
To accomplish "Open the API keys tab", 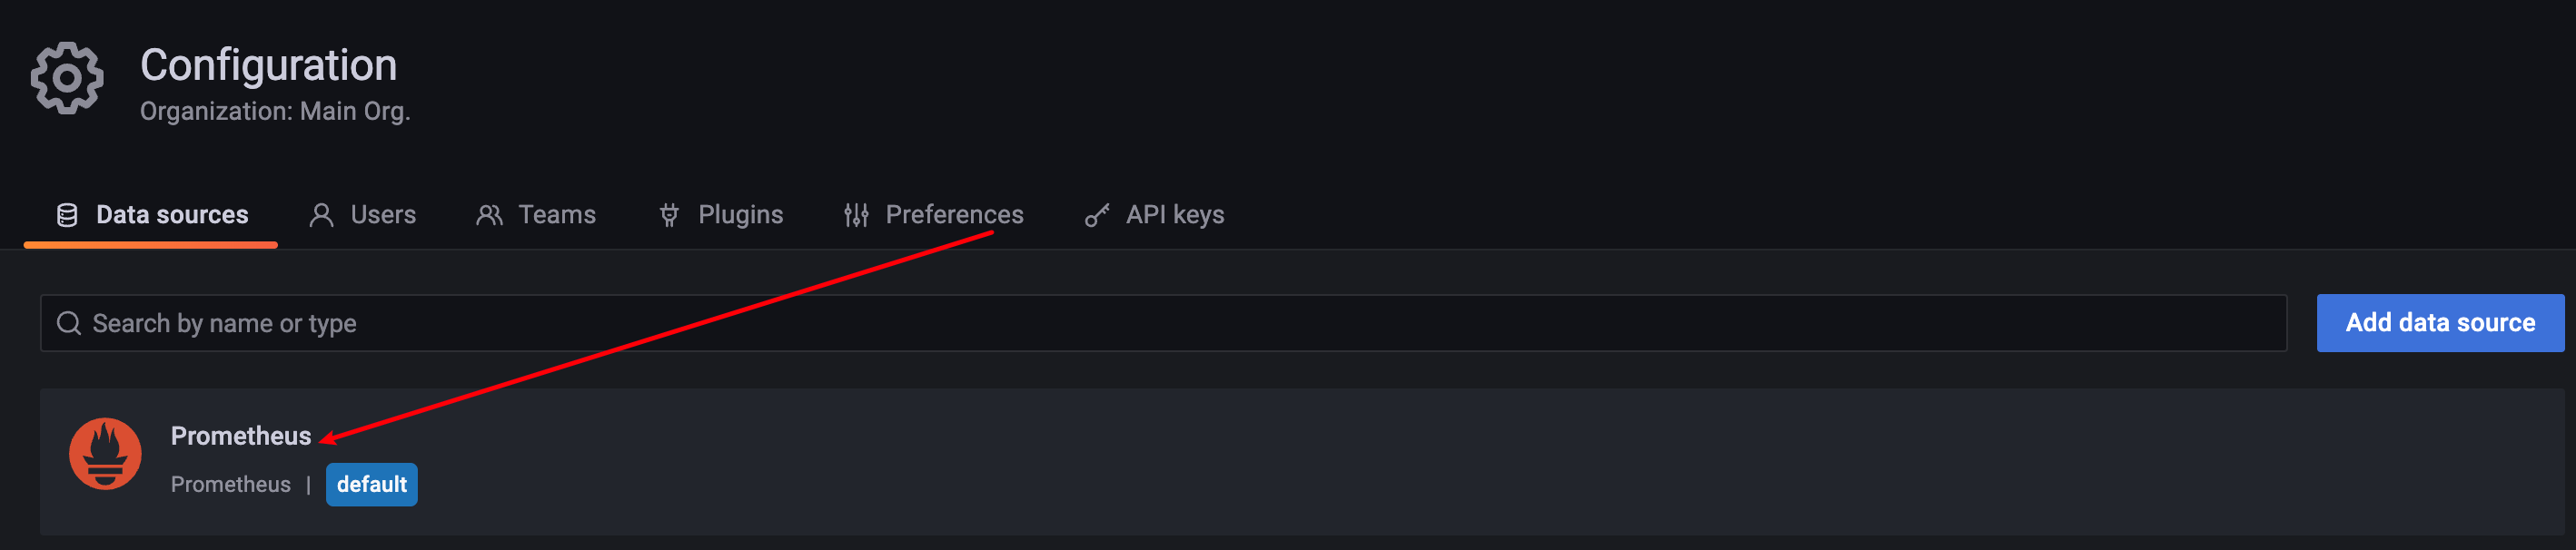I will (1174, 215).
